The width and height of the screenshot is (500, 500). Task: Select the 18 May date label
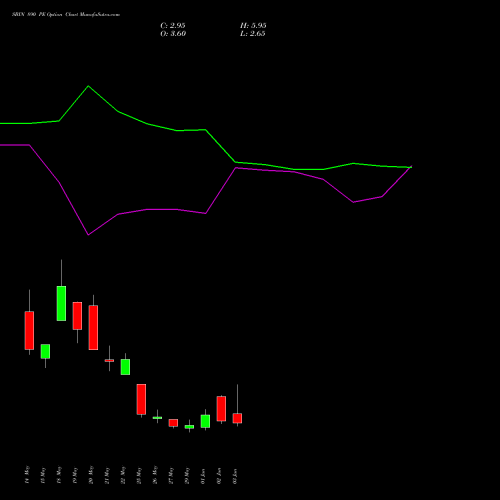point(59,474)
